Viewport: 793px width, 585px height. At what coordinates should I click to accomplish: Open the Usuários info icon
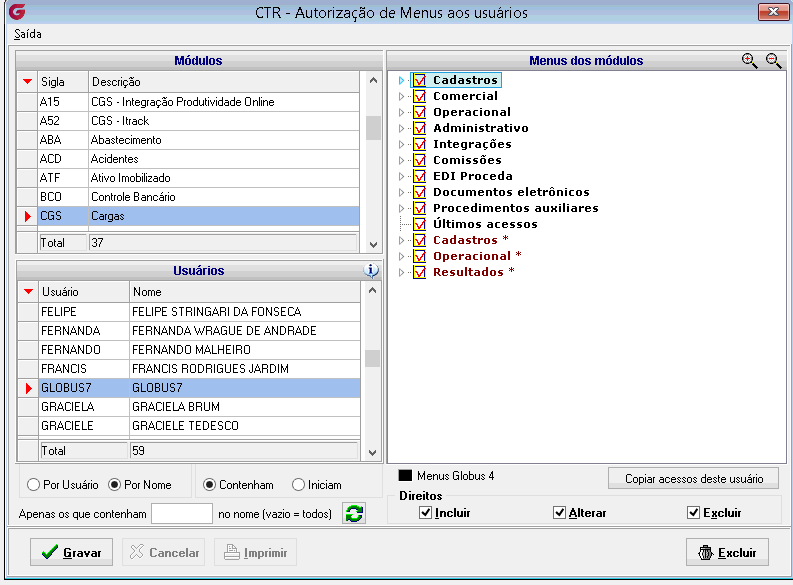pos(371,271)
